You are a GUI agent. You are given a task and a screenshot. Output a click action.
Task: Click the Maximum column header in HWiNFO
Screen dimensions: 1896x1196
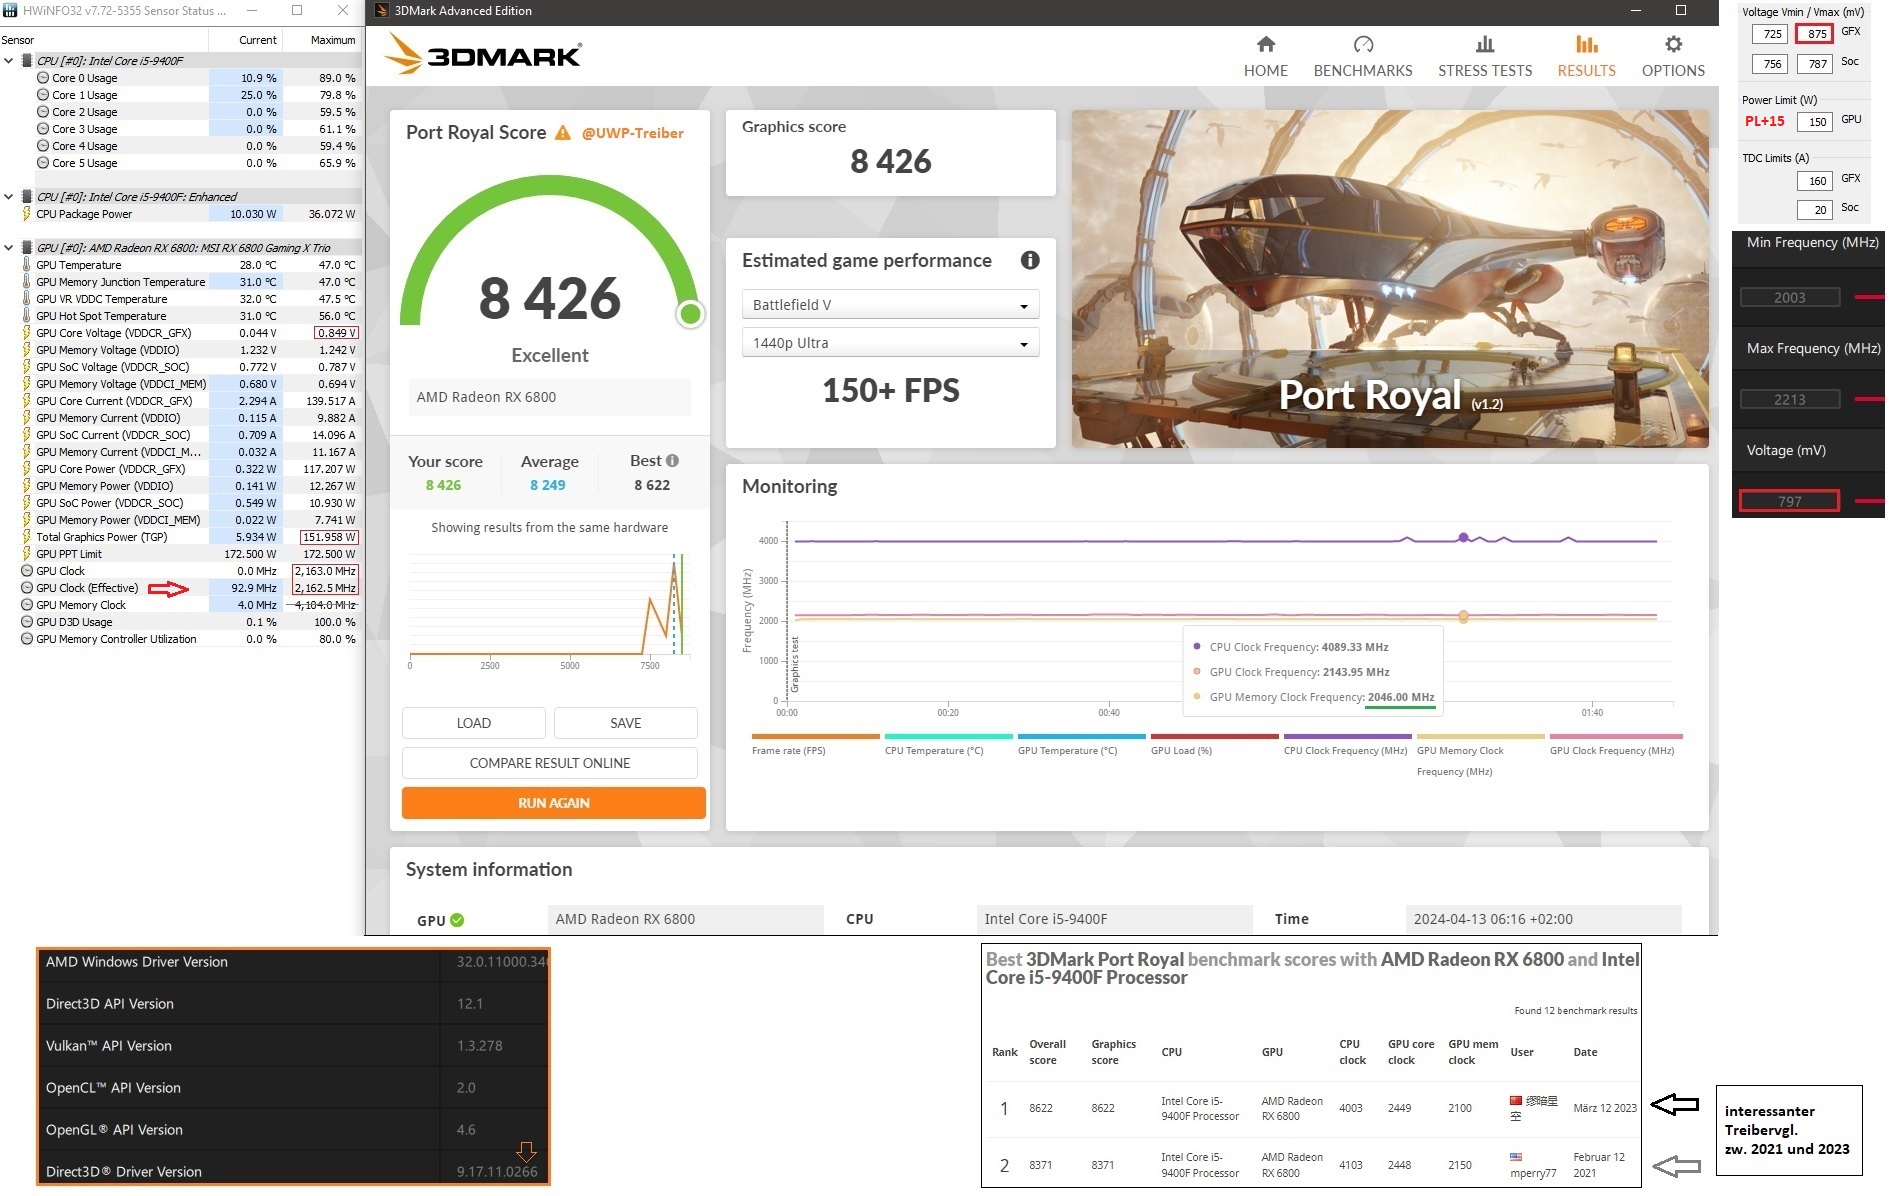tap(322, 40)
